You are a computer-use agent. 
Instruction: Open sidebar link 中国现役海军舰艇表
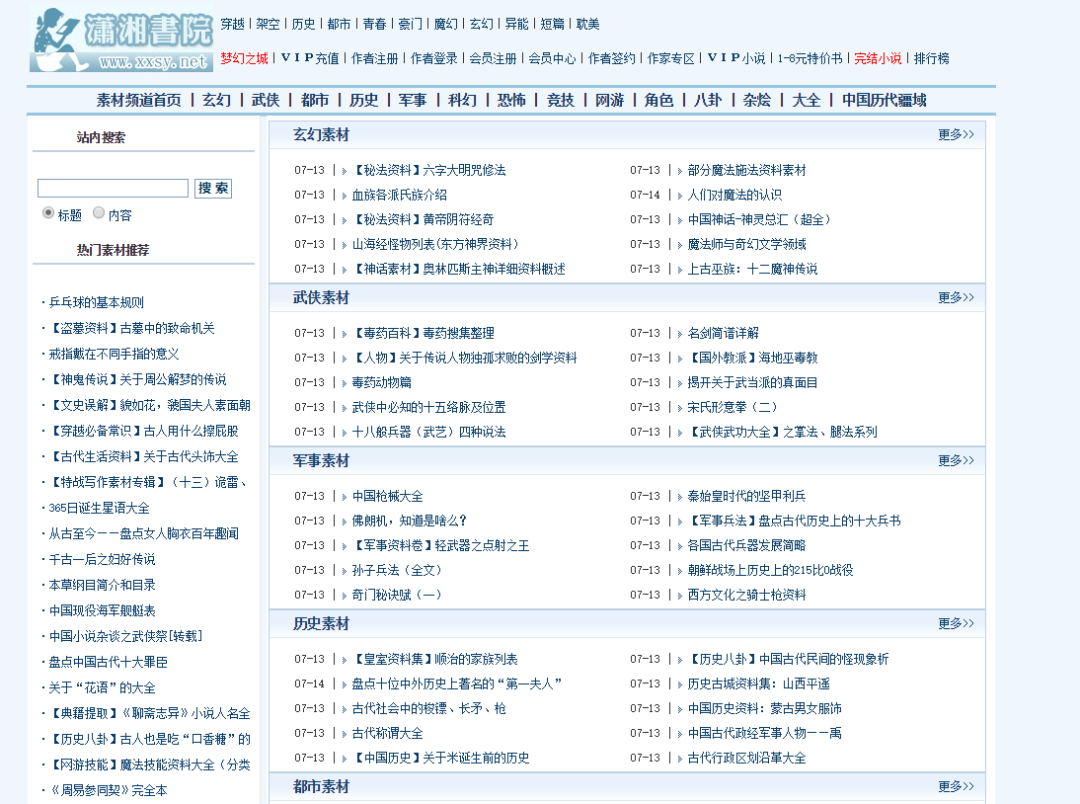(102, 611)
